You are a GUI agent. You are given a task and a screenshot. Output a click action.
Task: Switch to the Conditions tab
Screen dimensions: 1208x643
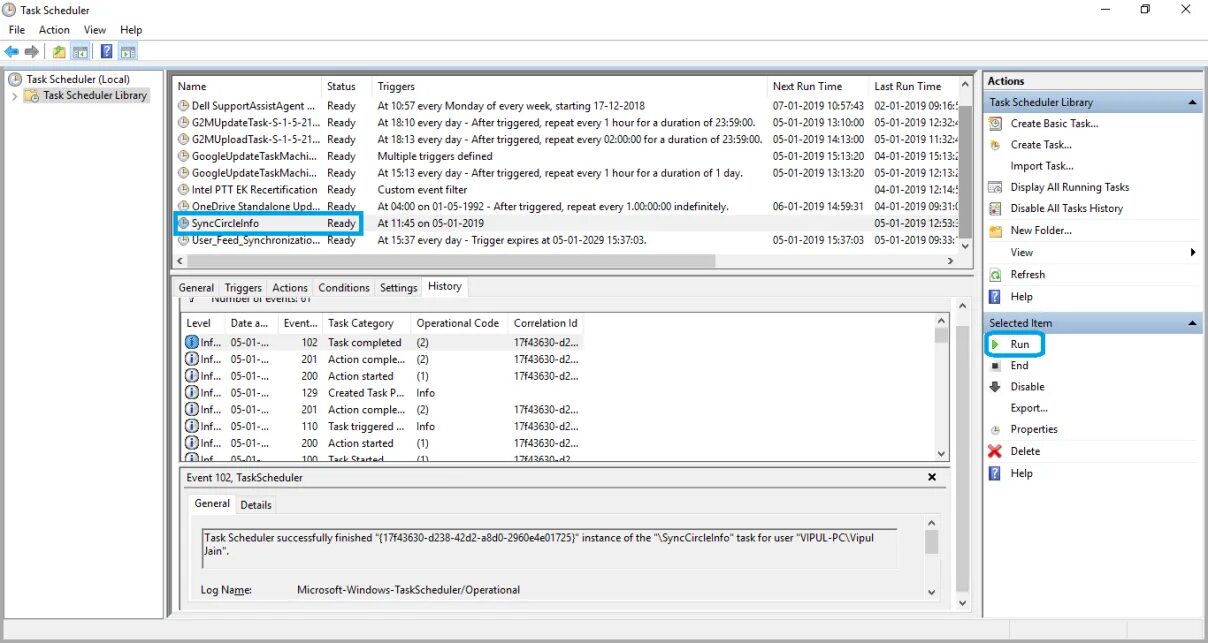(344, 288)
